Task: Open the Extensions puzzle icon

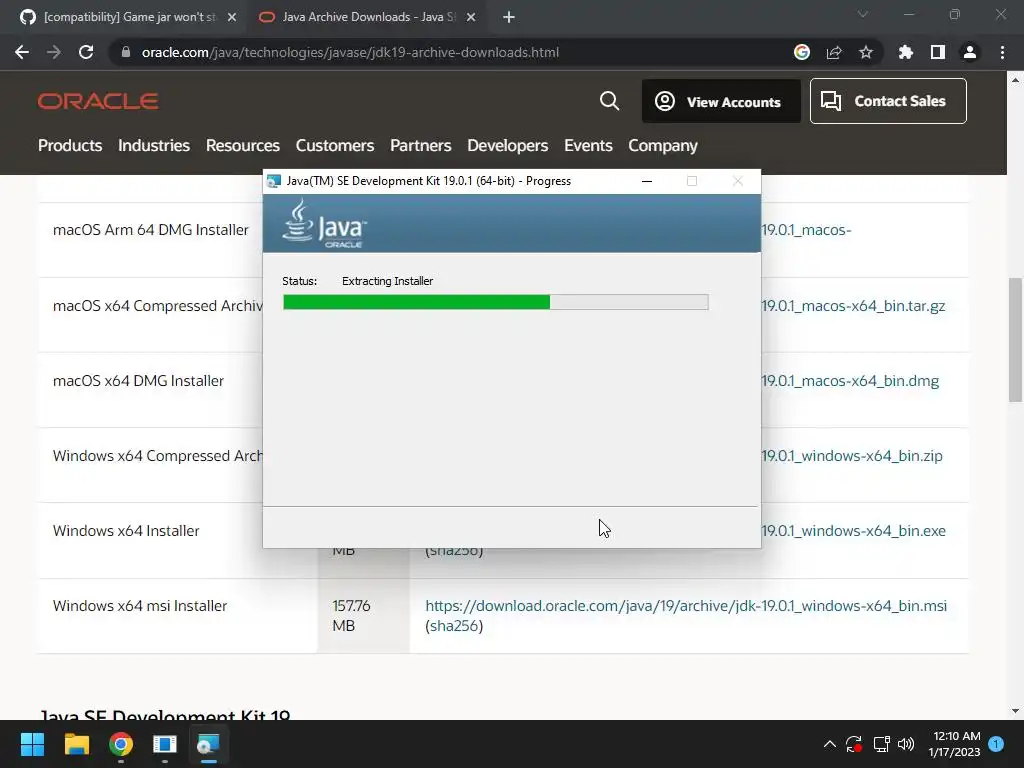Action: pyautogui.click(x=906, y=52)
